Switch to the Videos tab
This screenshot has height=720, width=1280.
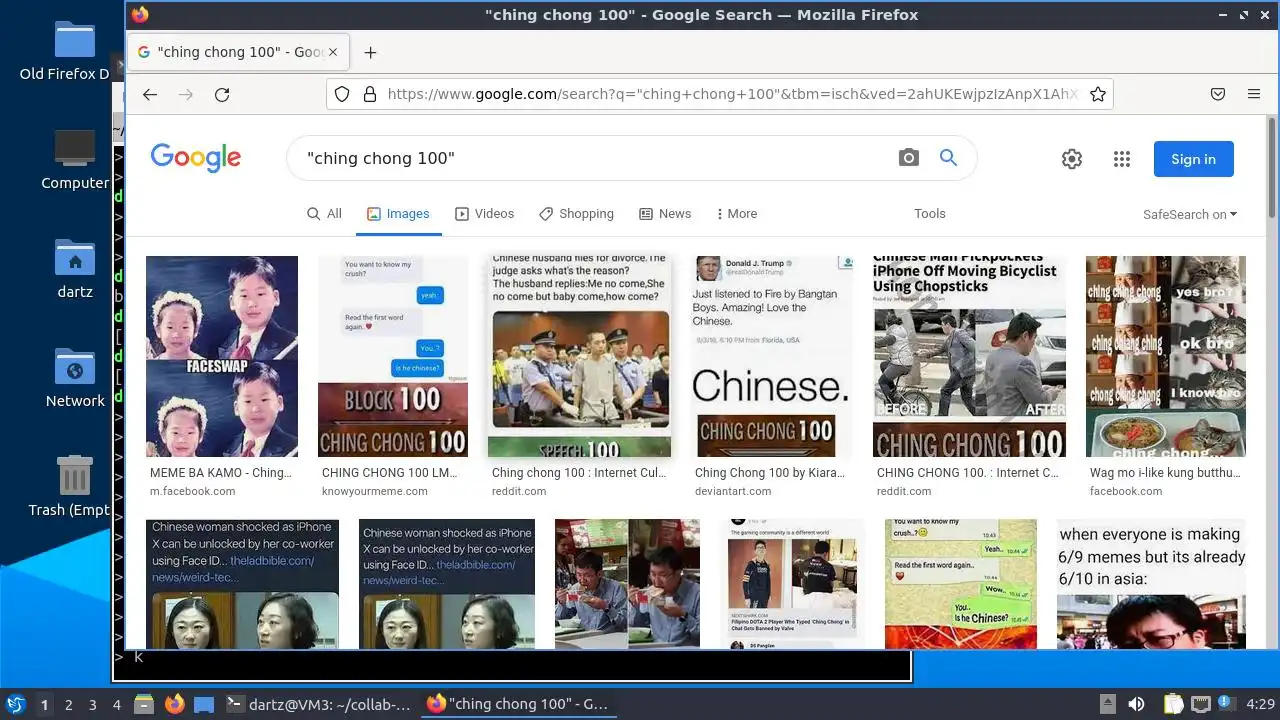pyautogui.click(x=485, y=214)
